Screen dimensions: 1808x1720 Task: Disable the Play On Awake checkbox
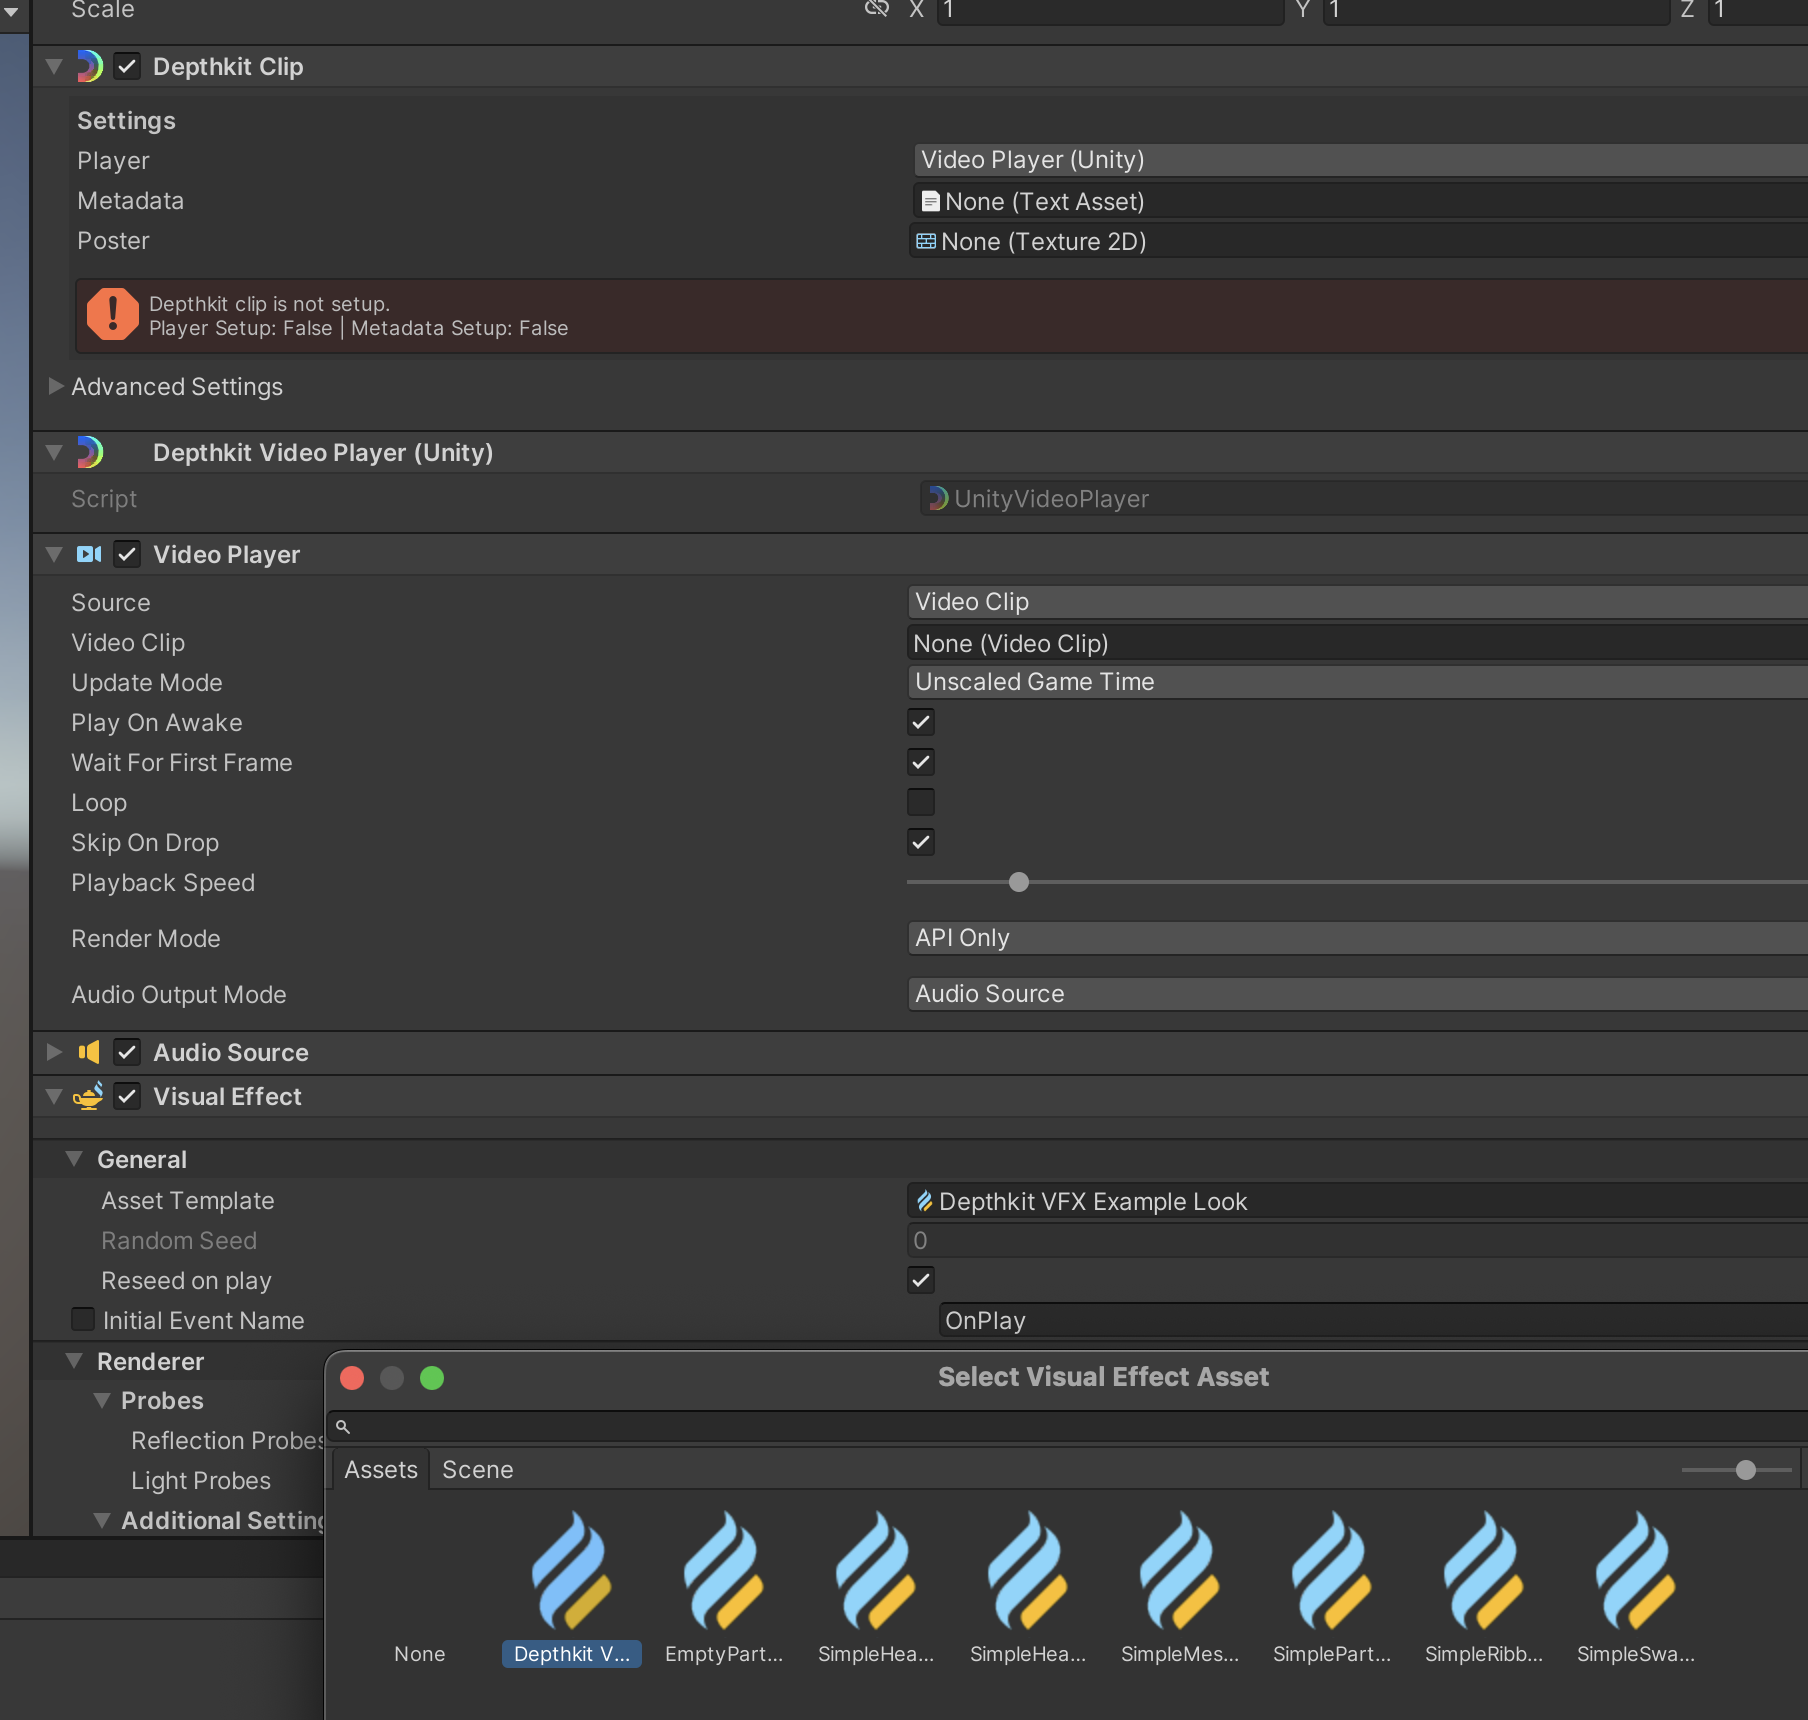coord(921,722)
